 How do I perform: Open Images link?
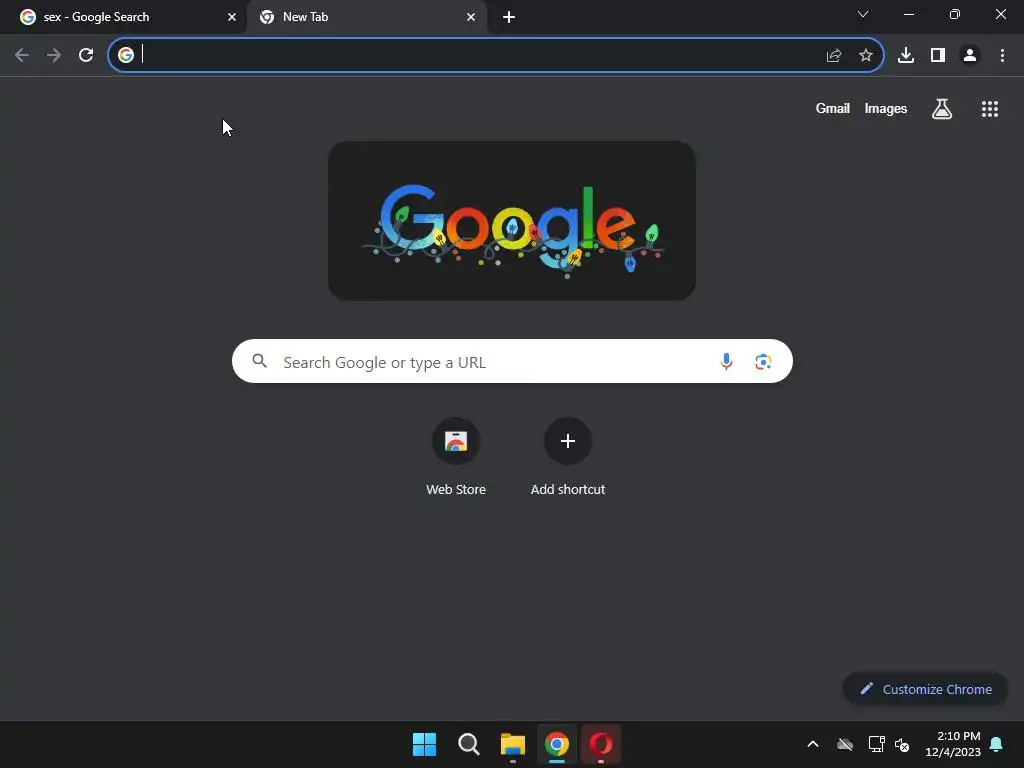pos(886,108)
